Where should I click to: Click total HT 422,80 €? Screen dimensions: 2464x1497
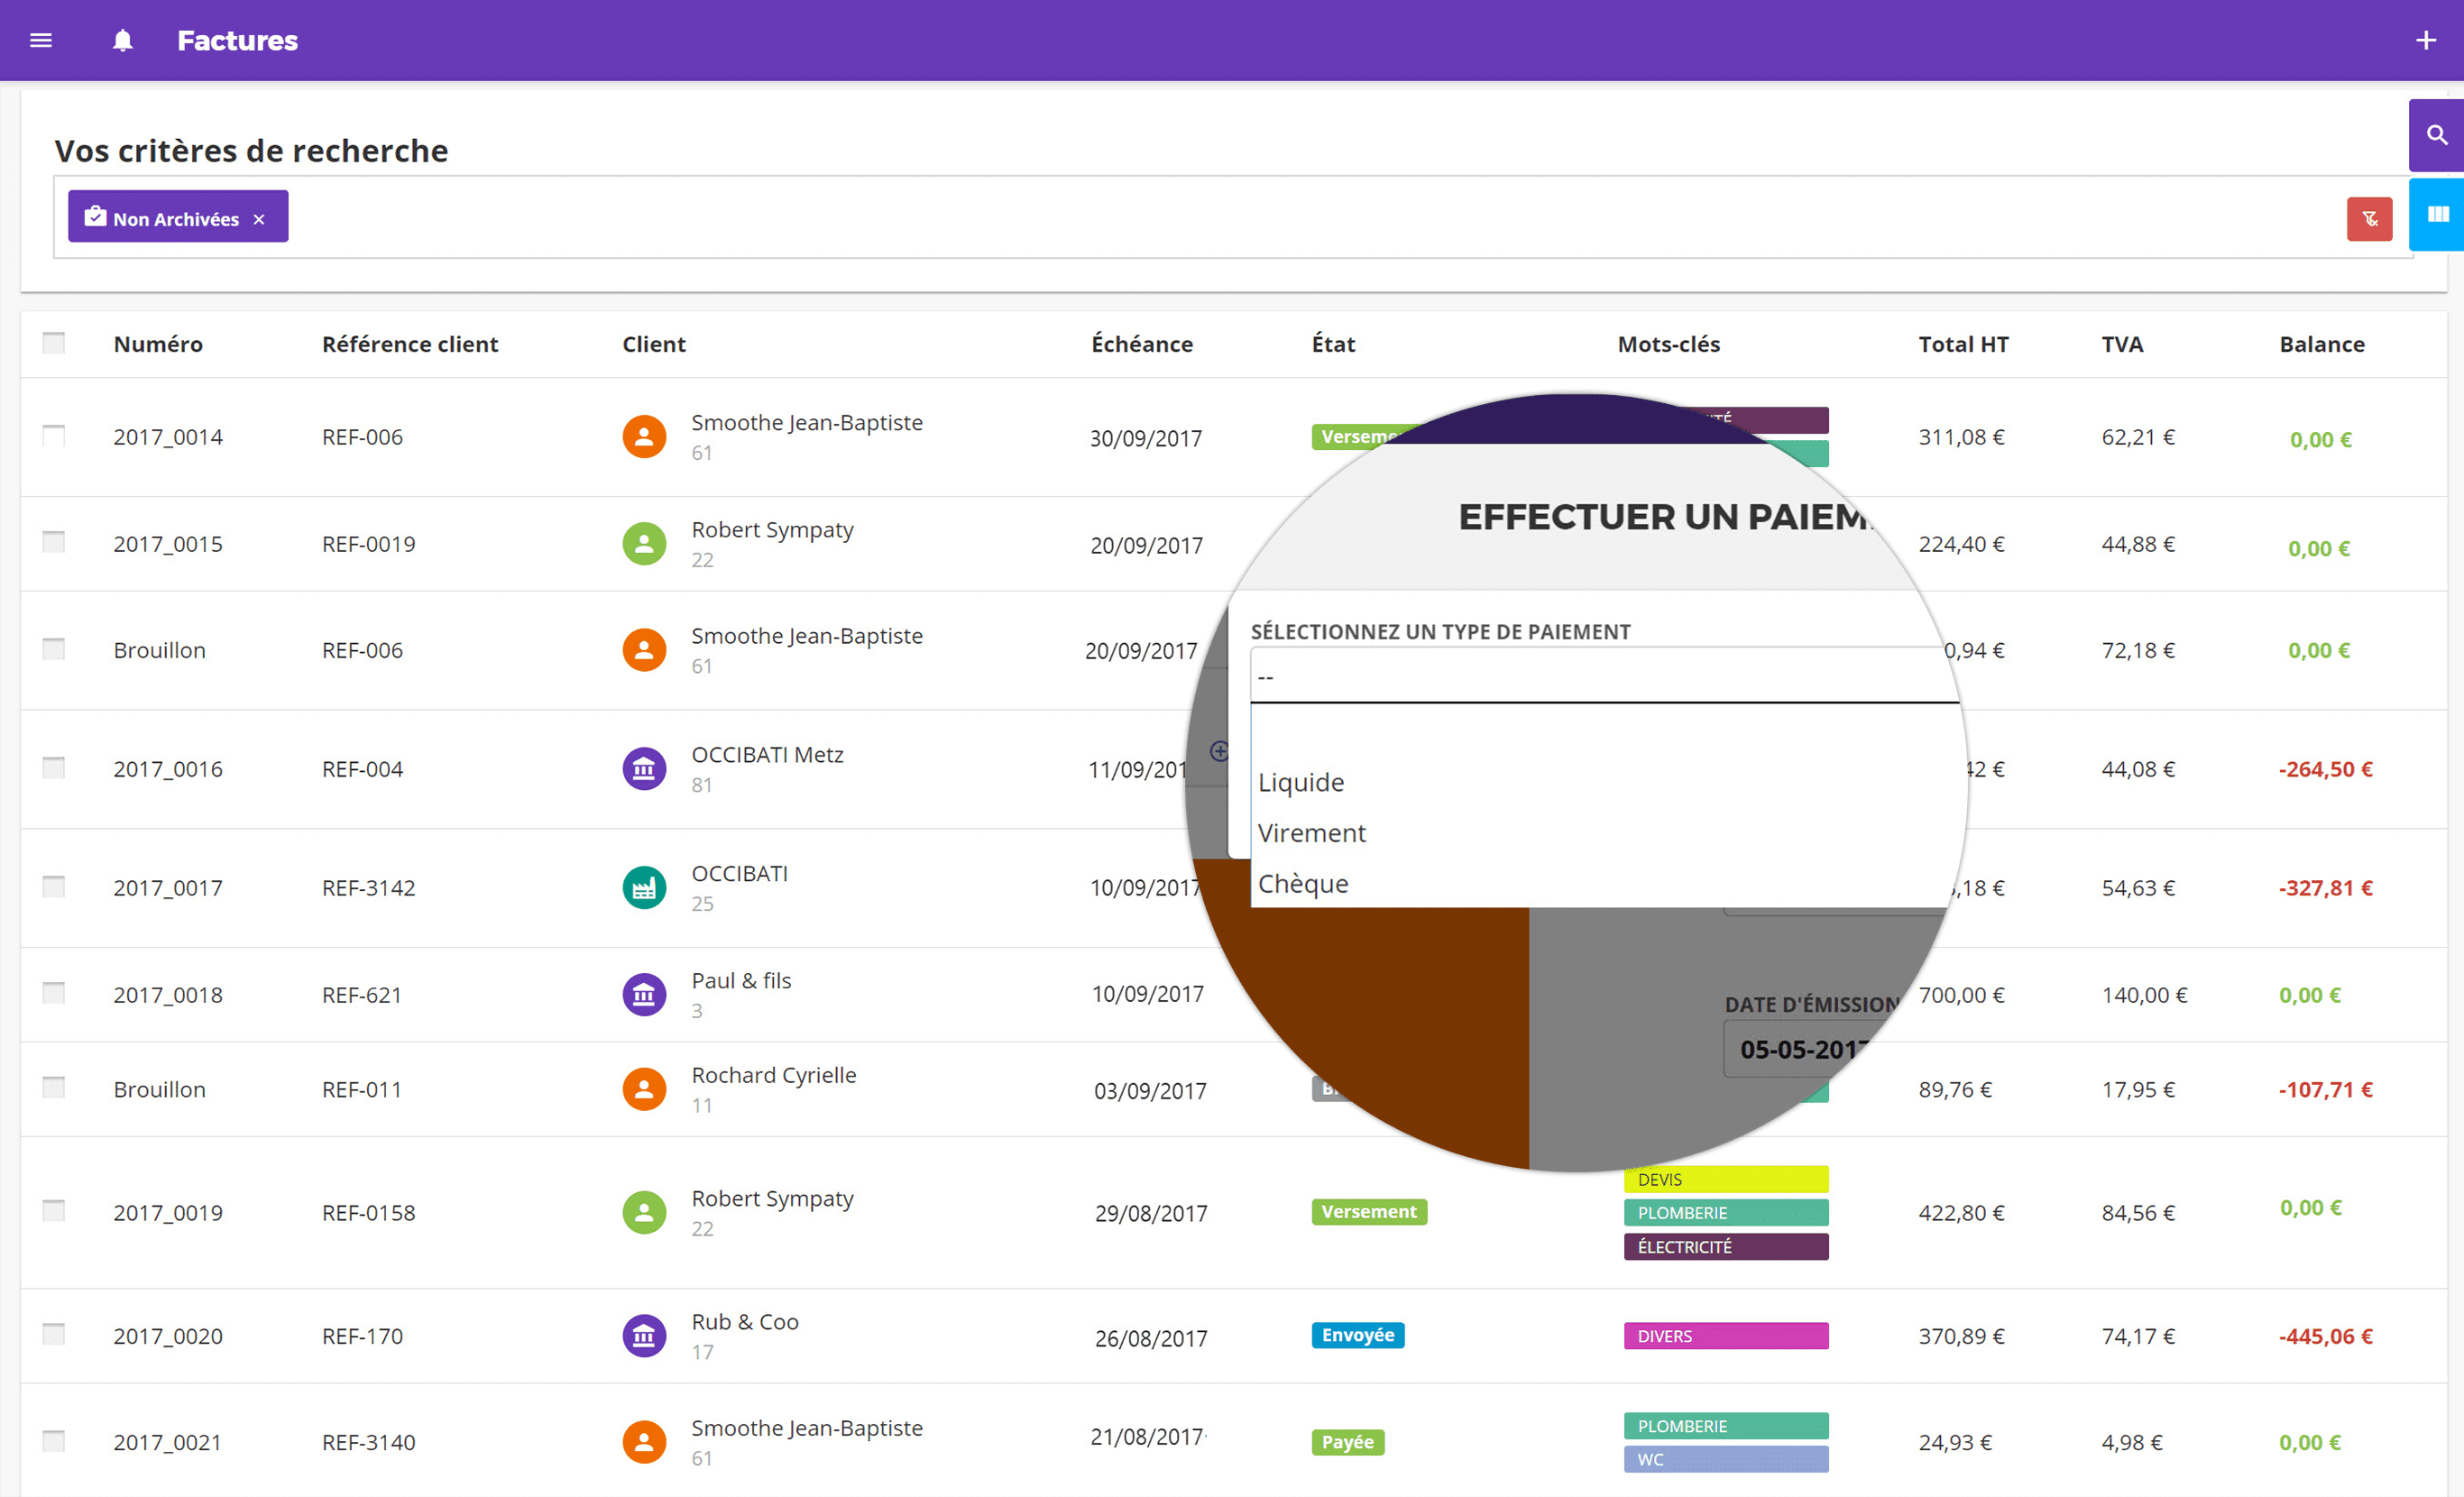pyautogui.click(x=1961, y=1213)
